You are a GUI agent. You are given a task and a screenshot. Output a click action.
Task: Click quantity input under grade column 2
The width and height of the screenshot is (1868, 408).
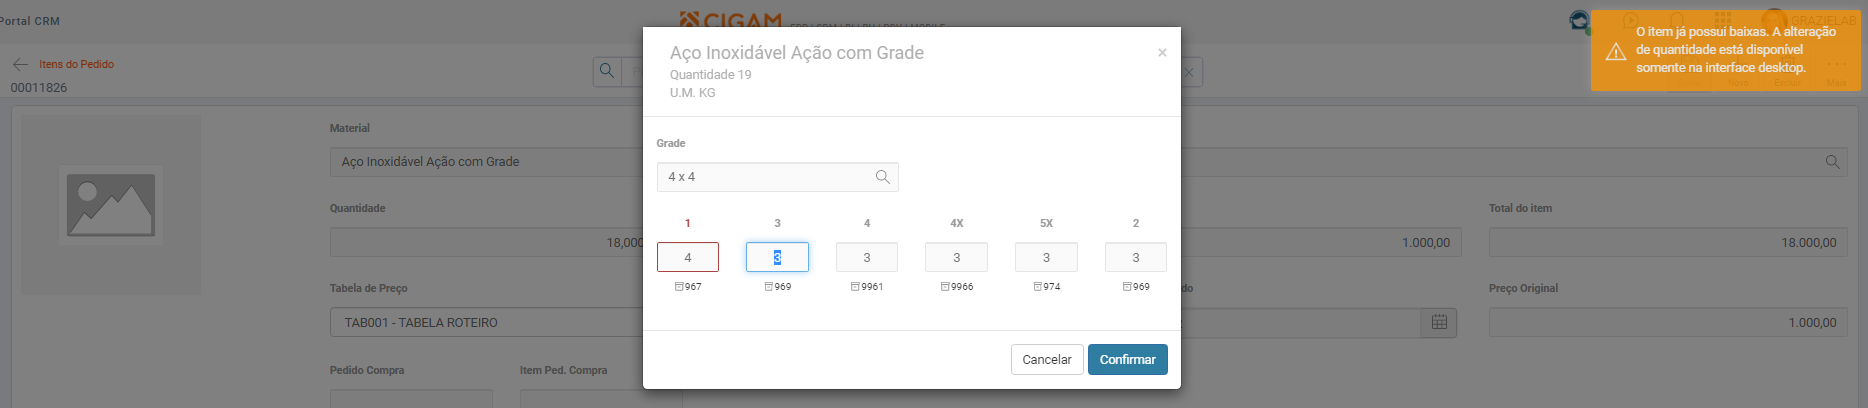click(1135, 258)
